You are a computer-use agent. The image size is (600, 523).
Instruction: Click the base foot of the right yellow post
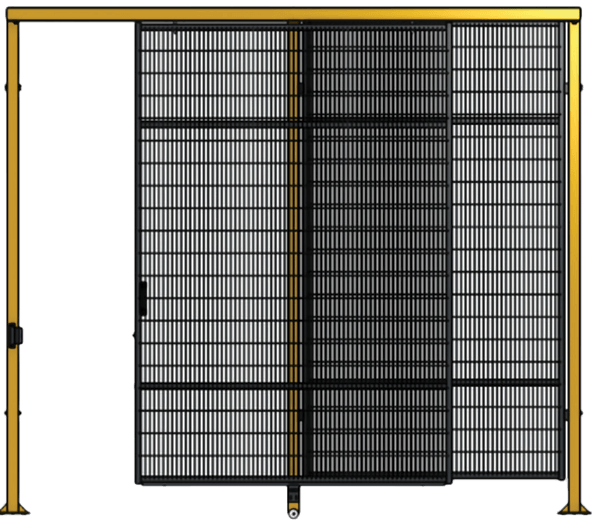[574, 509]
